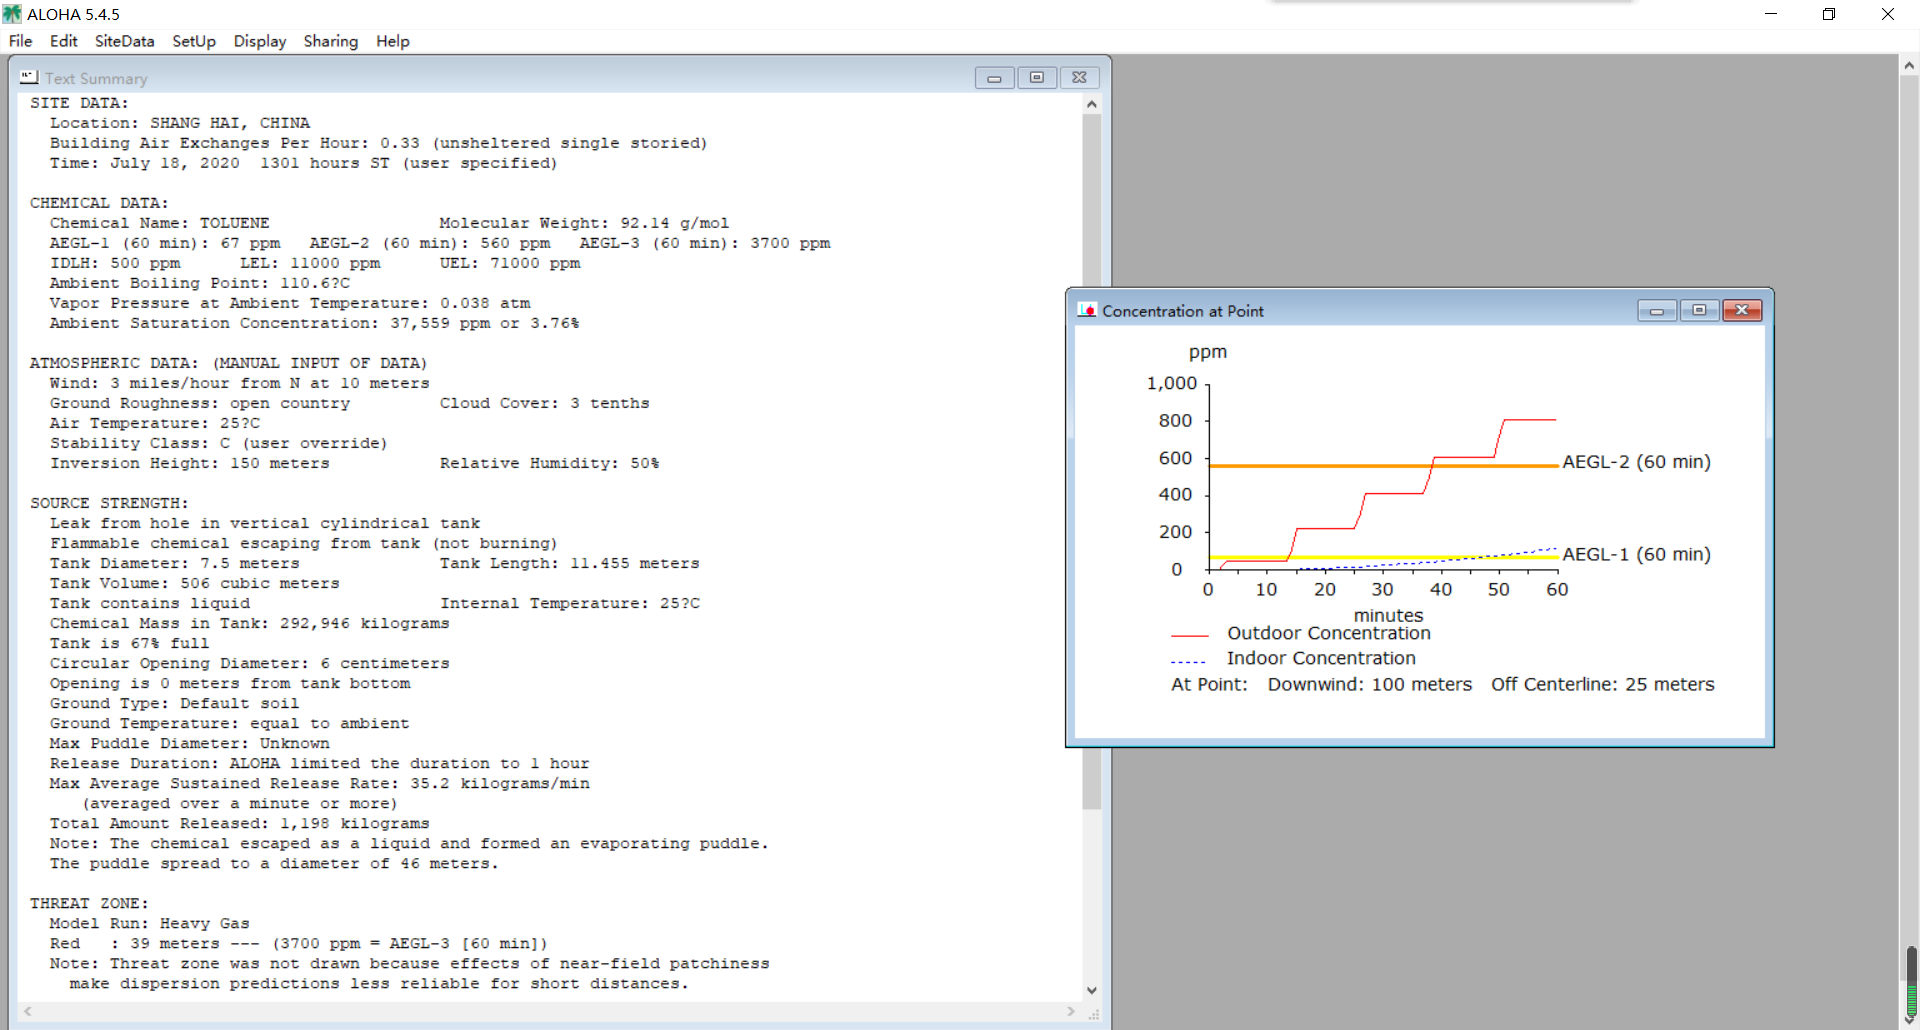Click the Total Amount Released line
The height and width of the screenshot is (1030, 1920).
tap(240, 823)
